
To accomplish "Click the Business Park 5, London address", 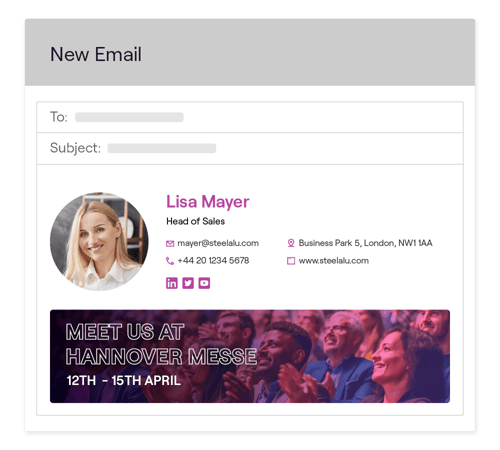I will [x=365, y=243].
